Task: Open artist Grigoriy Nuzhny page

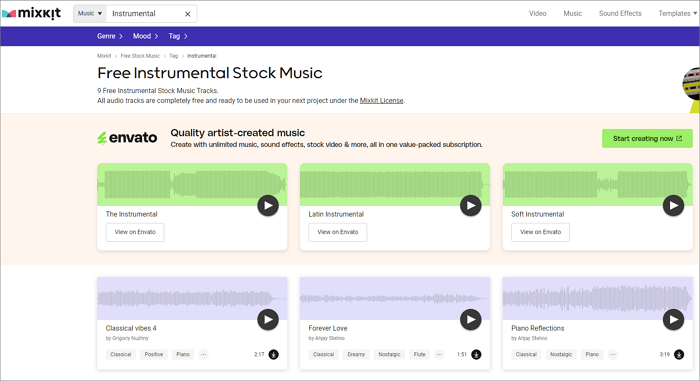Action: click(x=130, y=339)
